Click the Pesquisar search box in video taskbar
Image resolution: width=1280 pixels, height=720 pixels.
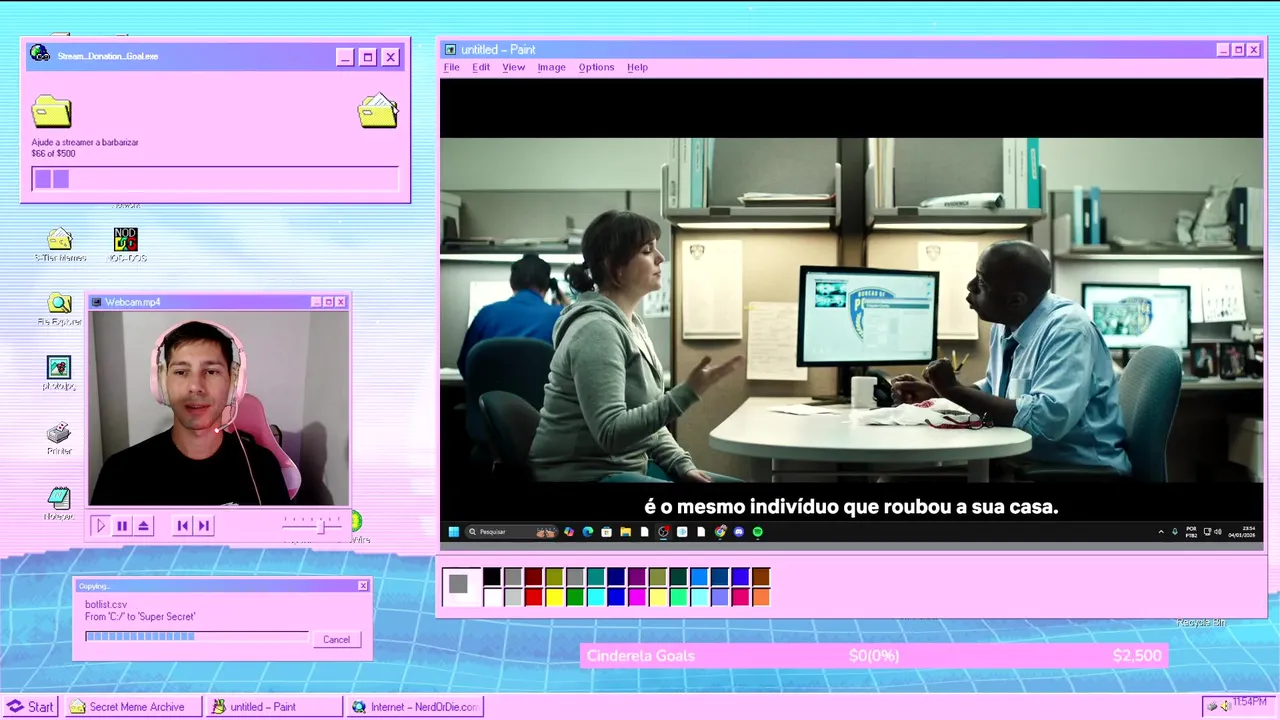pyautogui.click(x=512, y=532)
